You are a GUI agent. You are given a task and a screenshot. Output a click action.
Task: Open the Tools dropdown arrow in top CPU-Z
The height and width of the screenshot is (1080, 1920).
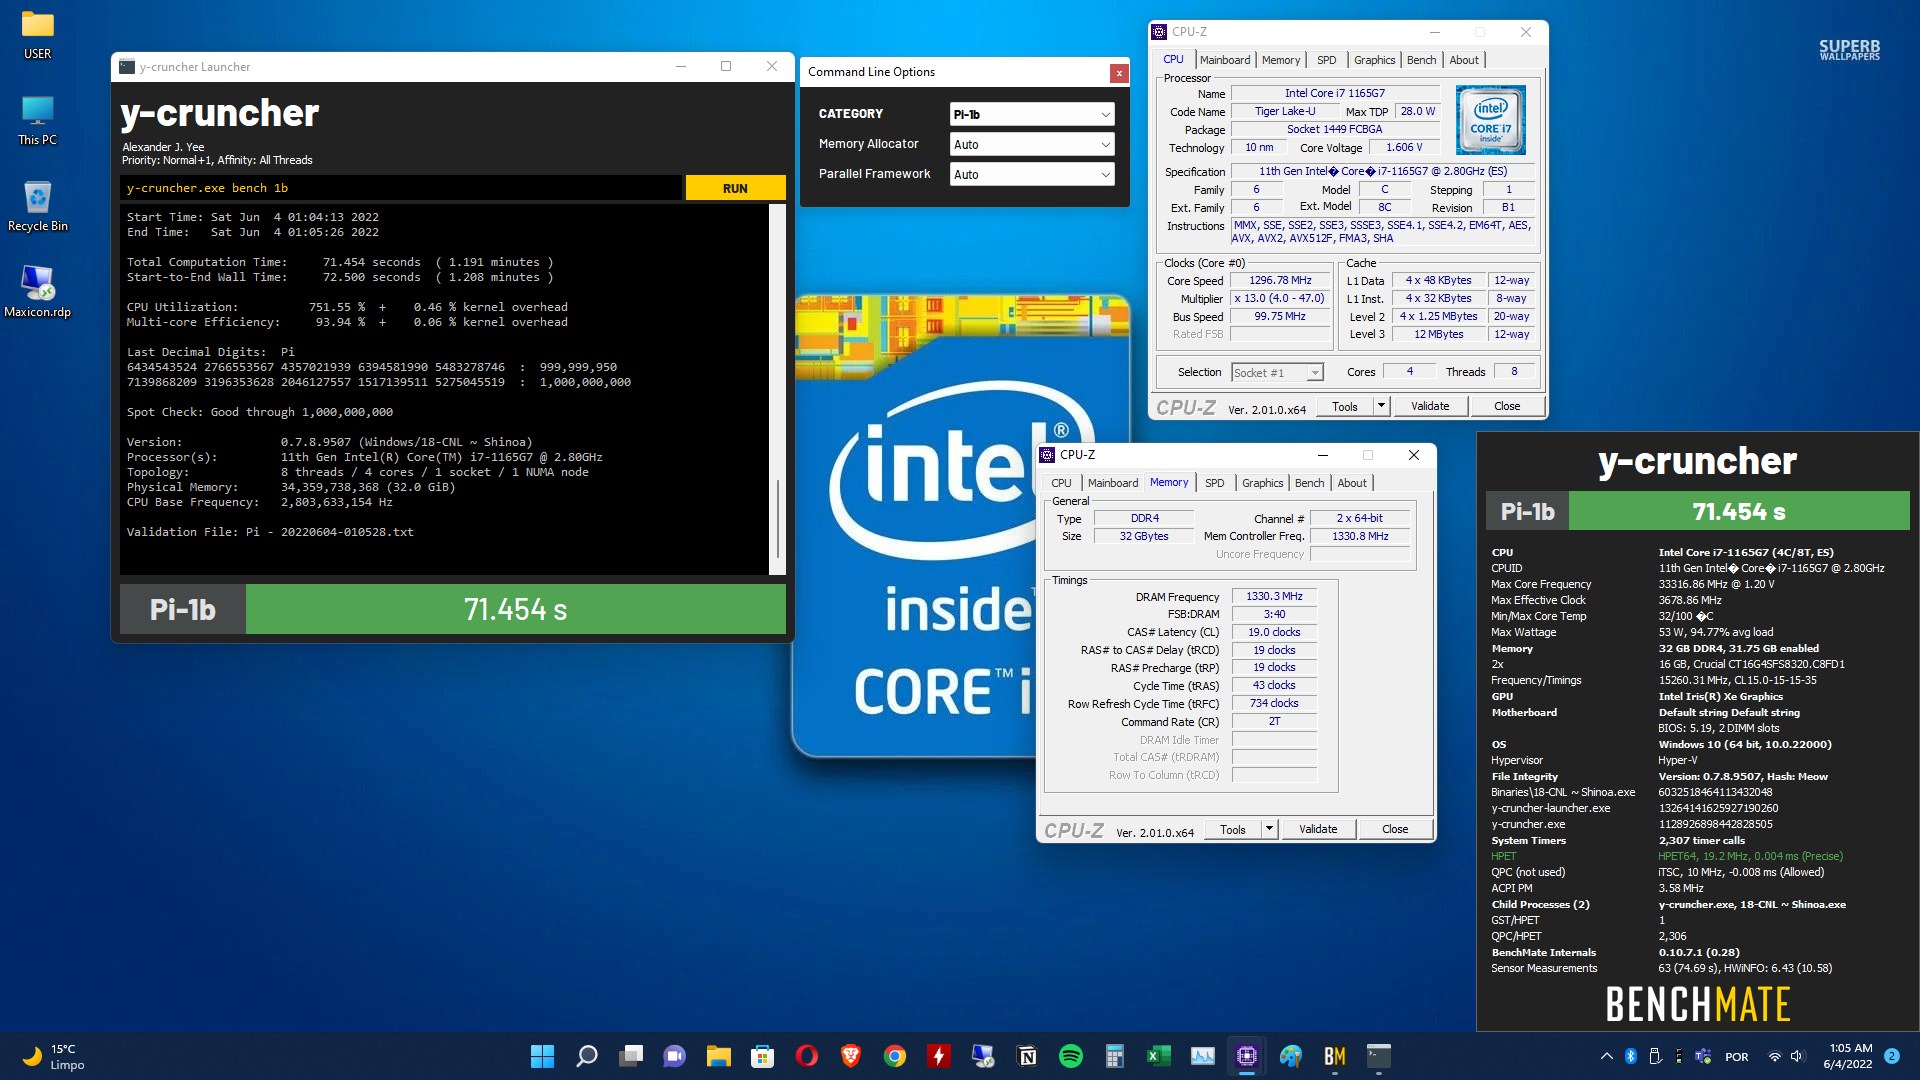1381,406
